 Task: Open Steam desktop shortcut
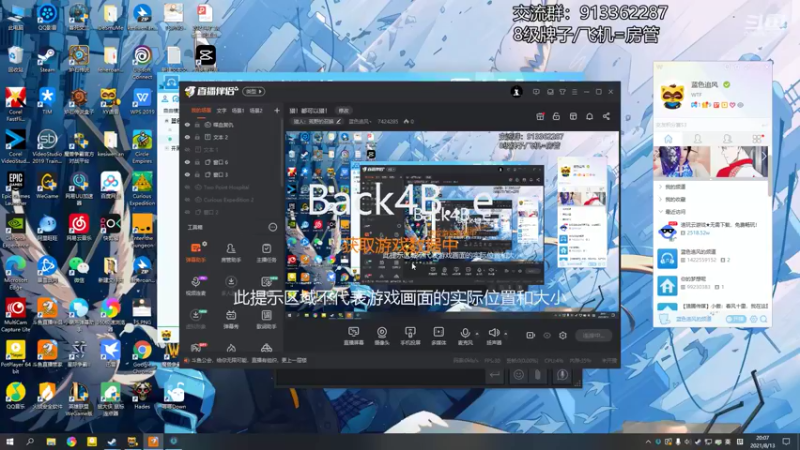point(47,59)
